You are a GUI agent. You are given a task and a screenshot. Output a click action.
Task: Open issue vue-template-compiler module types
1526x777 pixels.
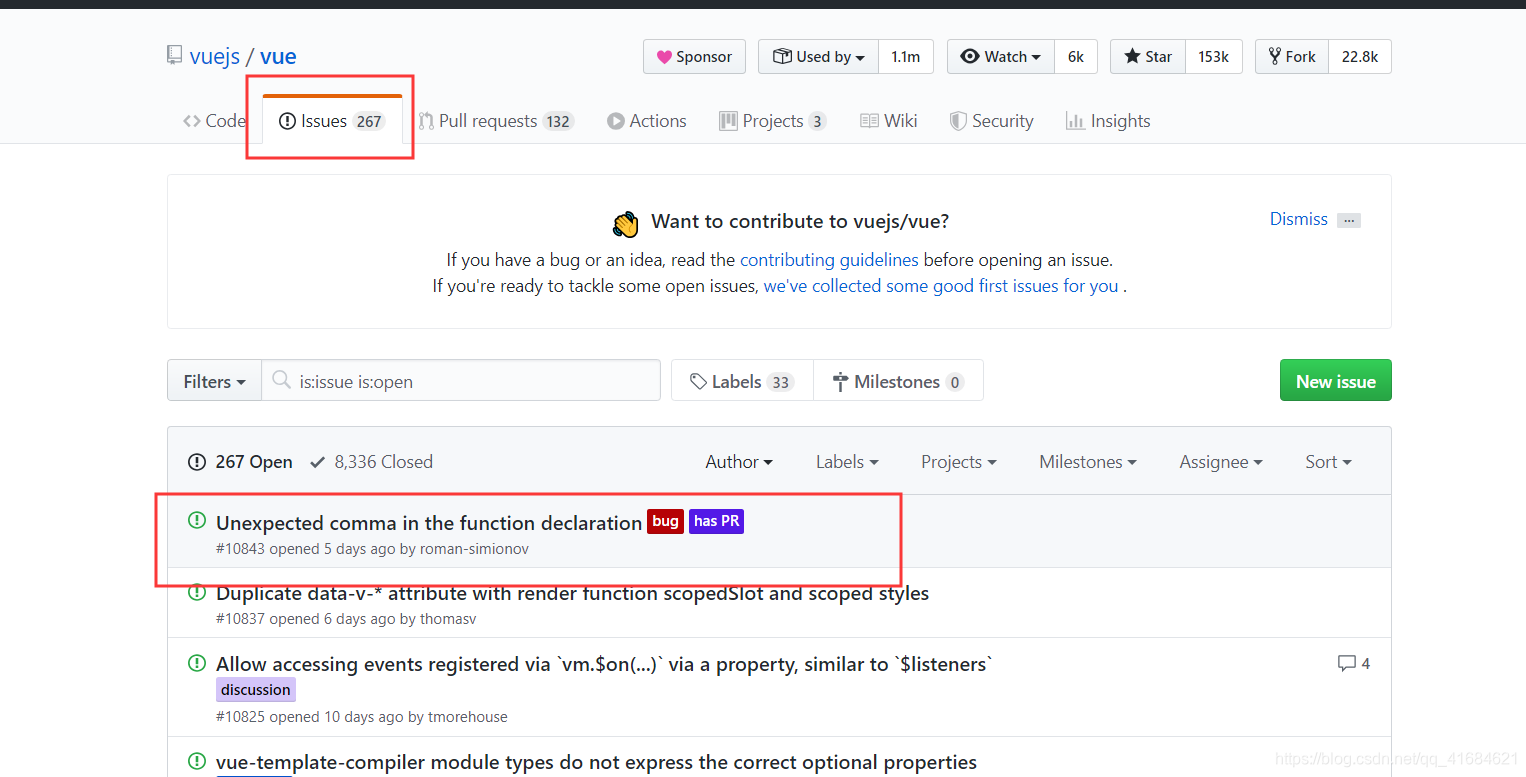[x=596, y=762]
